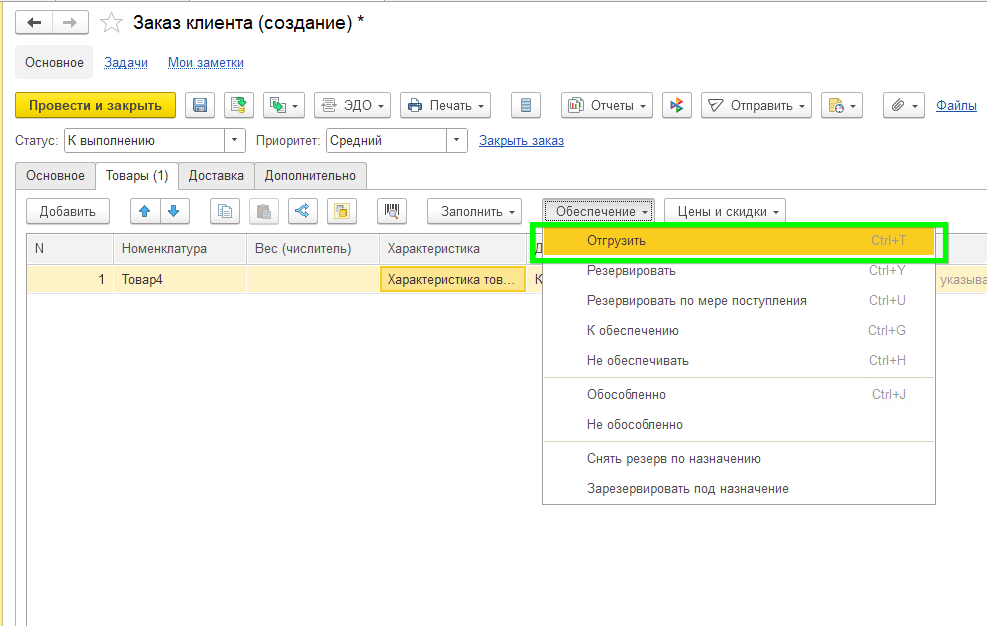Image resolution: width=987 pixels, height=626 pixels.
Task: Click the Номенклатура column header
Action: [x=180, y=249]
